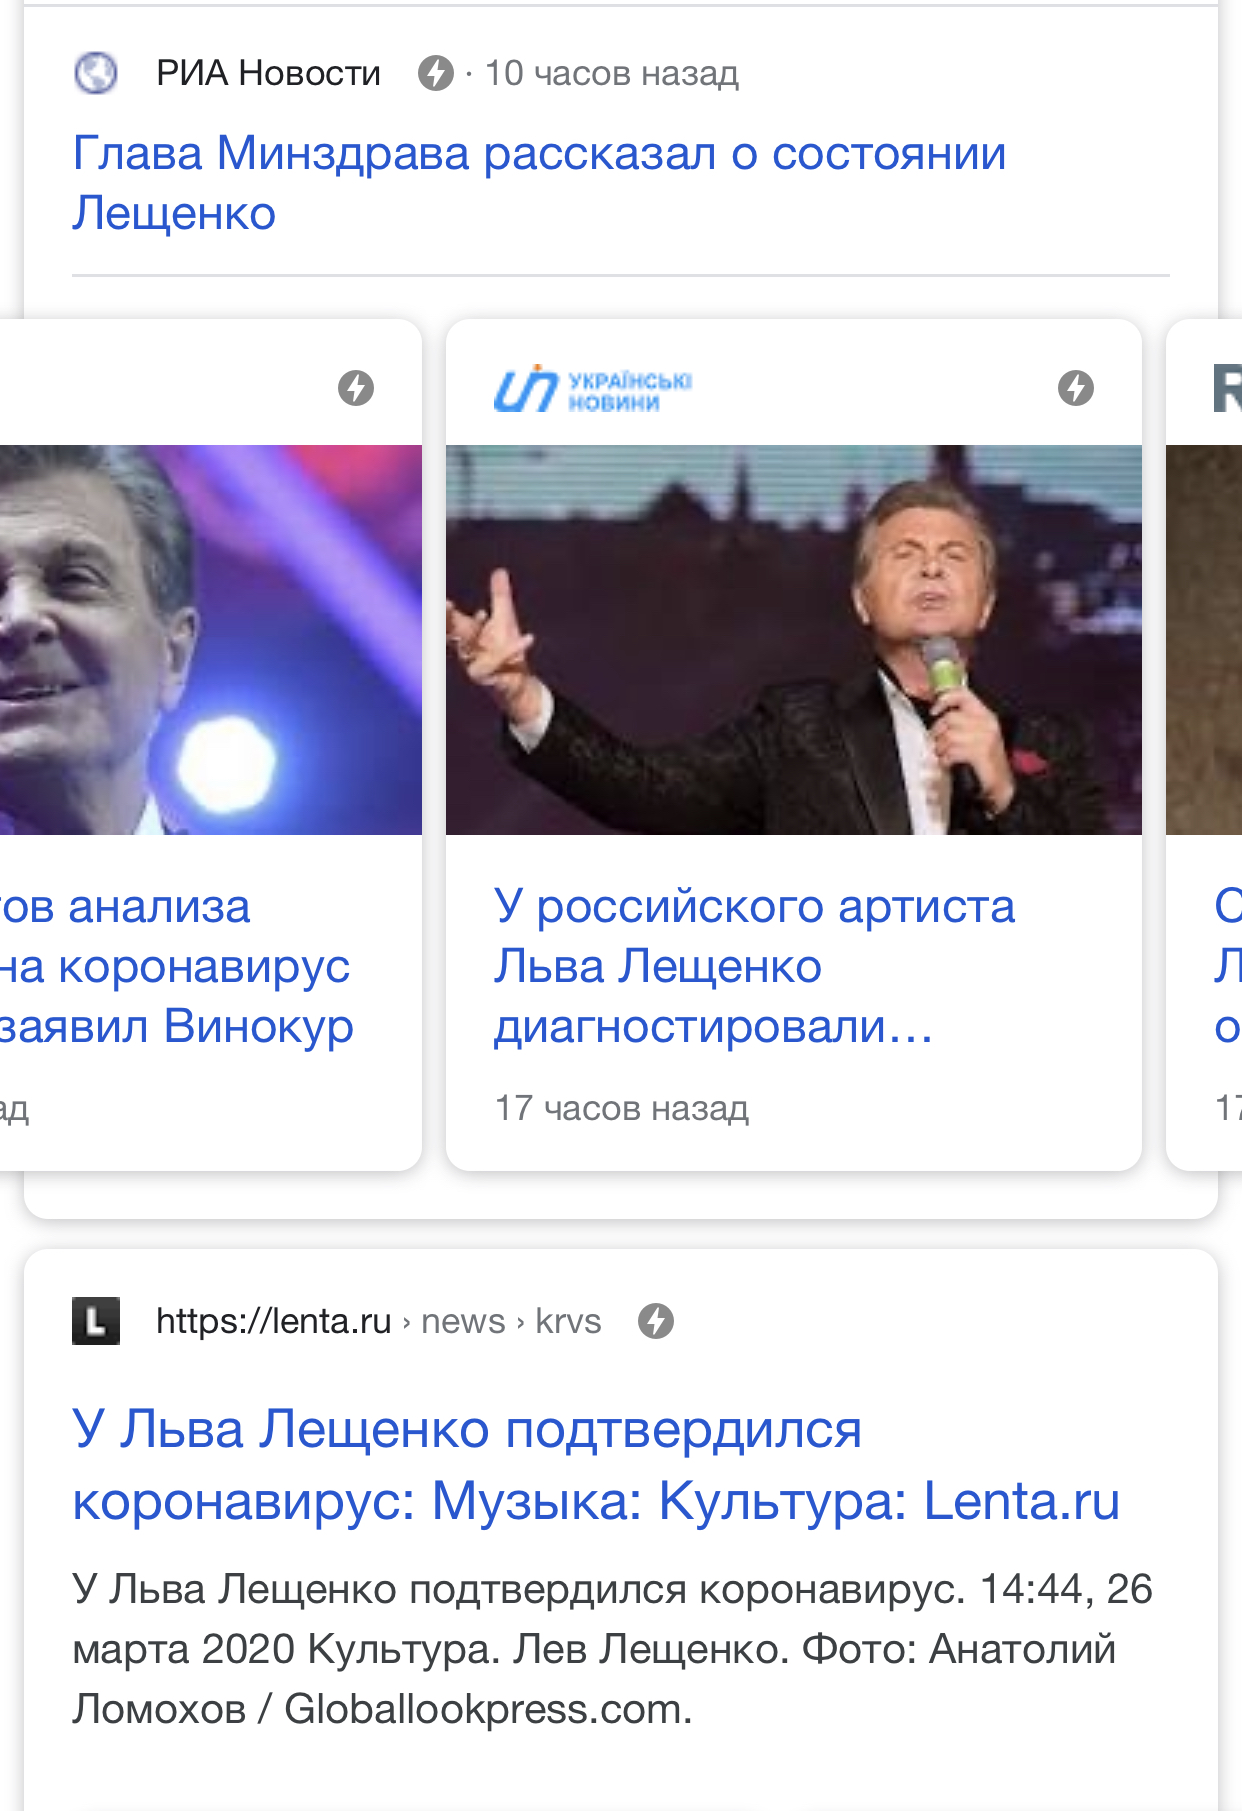Viewport: 1242px width, 1811px height.
Task: Tap the AMP lightning icon beside the lenta.ru URL
Action: (x=656, y=1321)
